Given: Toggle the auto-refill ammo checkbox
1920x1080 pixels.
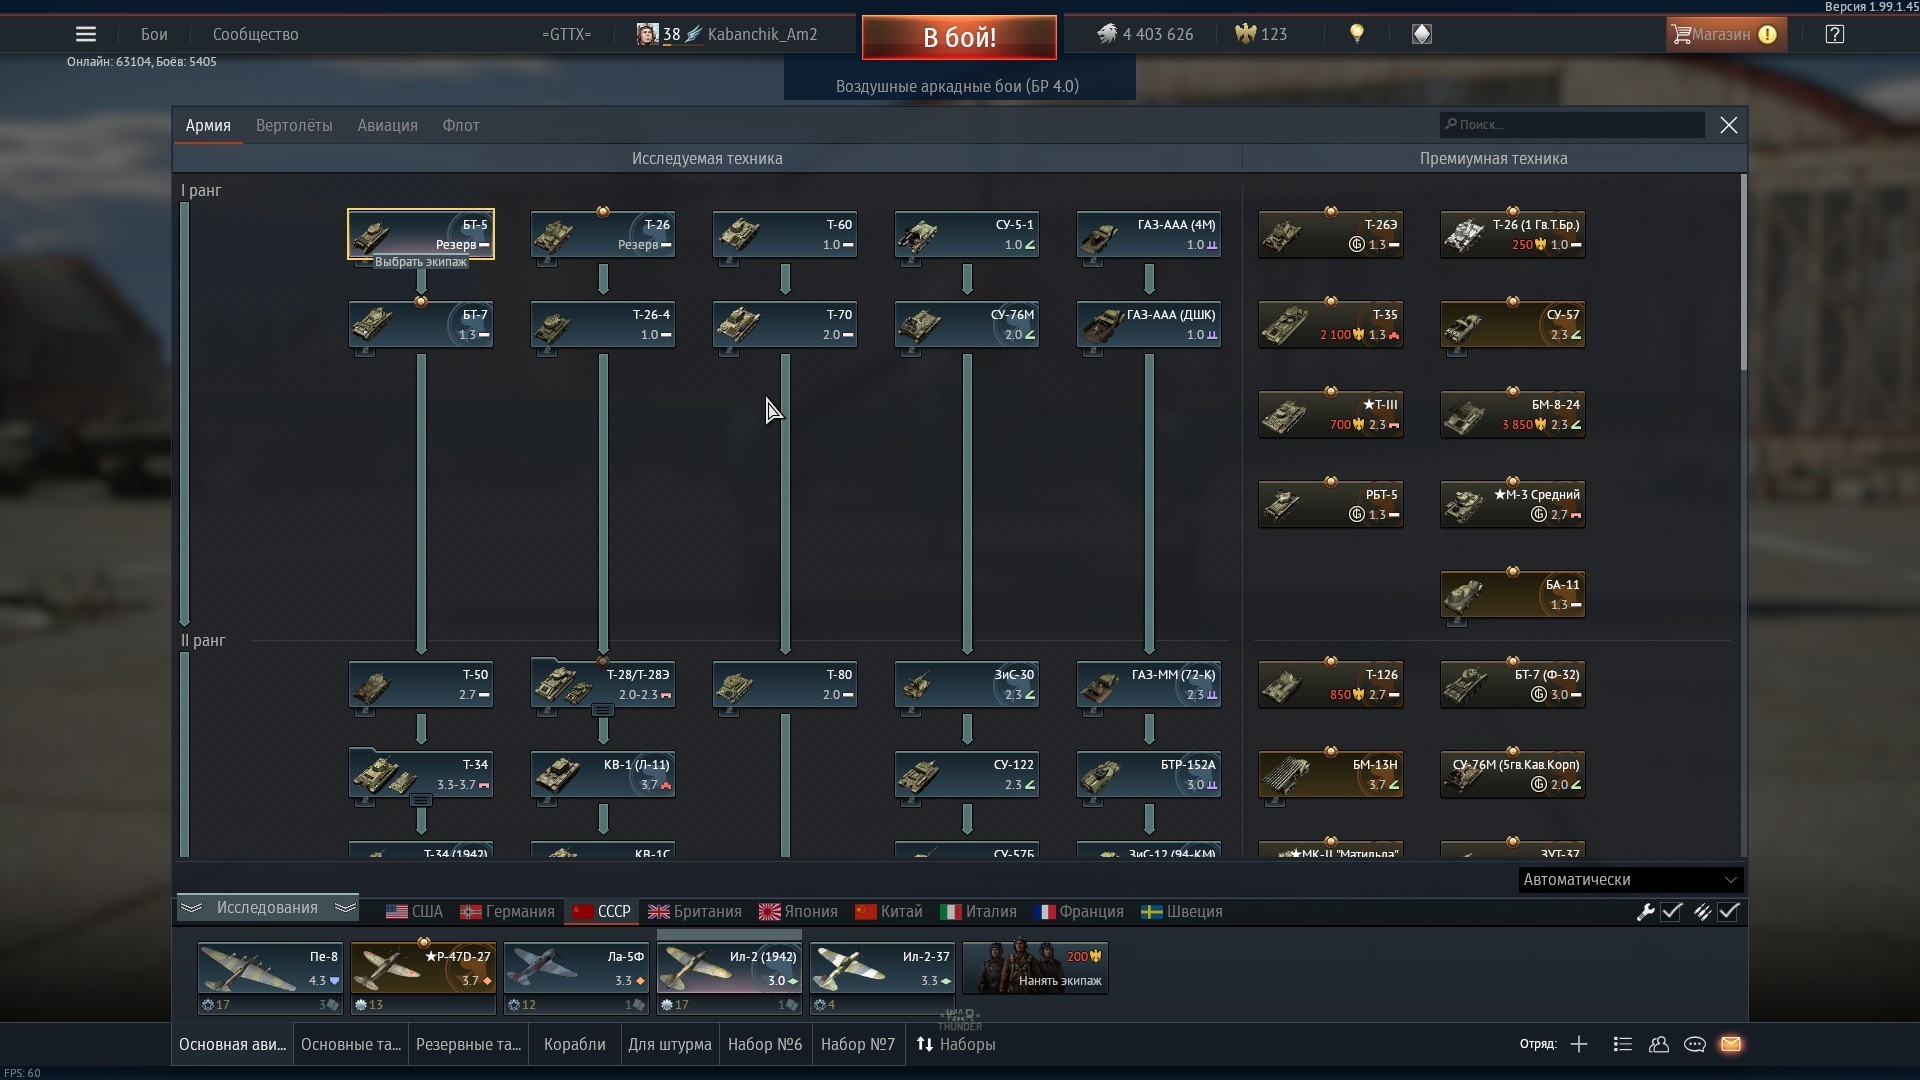Looking at the screenshot, I should click(1729, 911).
